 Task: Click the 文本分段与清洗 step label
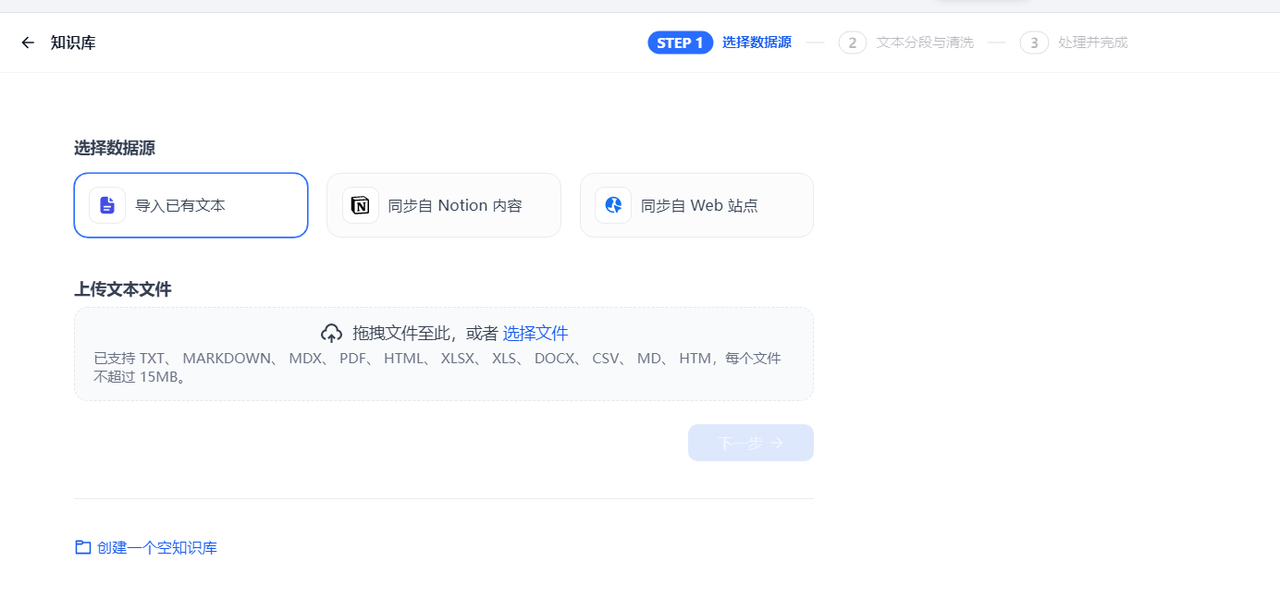(x=925, y=43)
